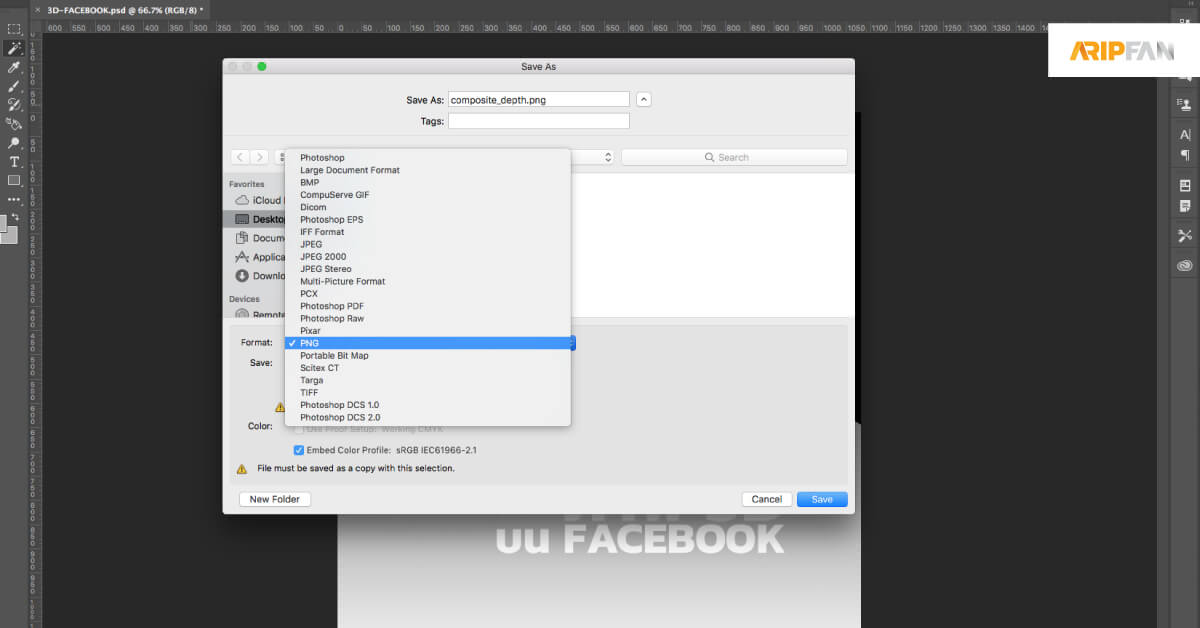The width and height of the screenshot is (1200, 628).
Task: Select the Eyedropper tool
Action: click(14, 67)
